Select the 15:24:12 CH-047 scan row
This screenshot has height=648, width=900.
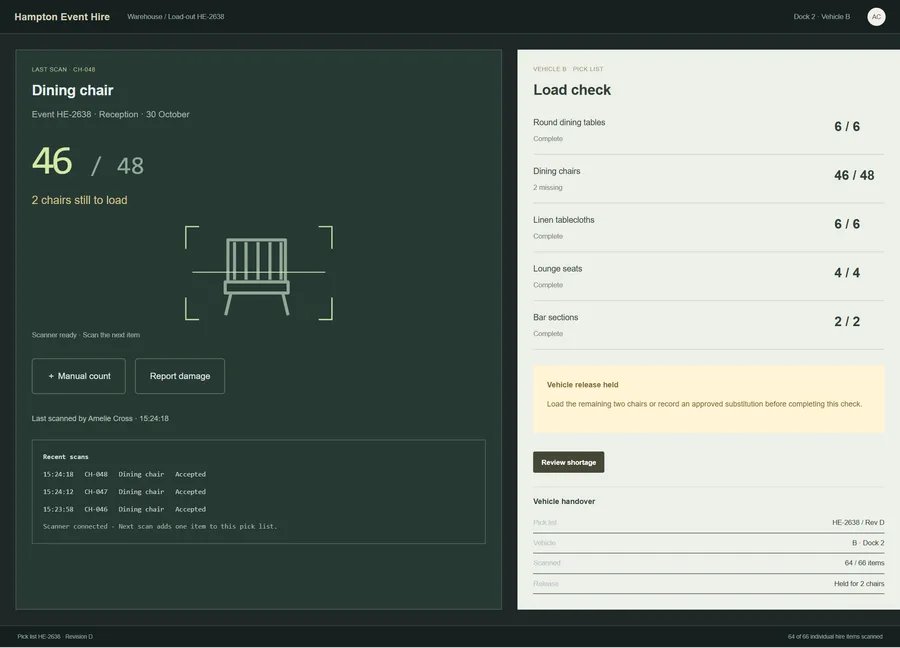pos(125,492)
